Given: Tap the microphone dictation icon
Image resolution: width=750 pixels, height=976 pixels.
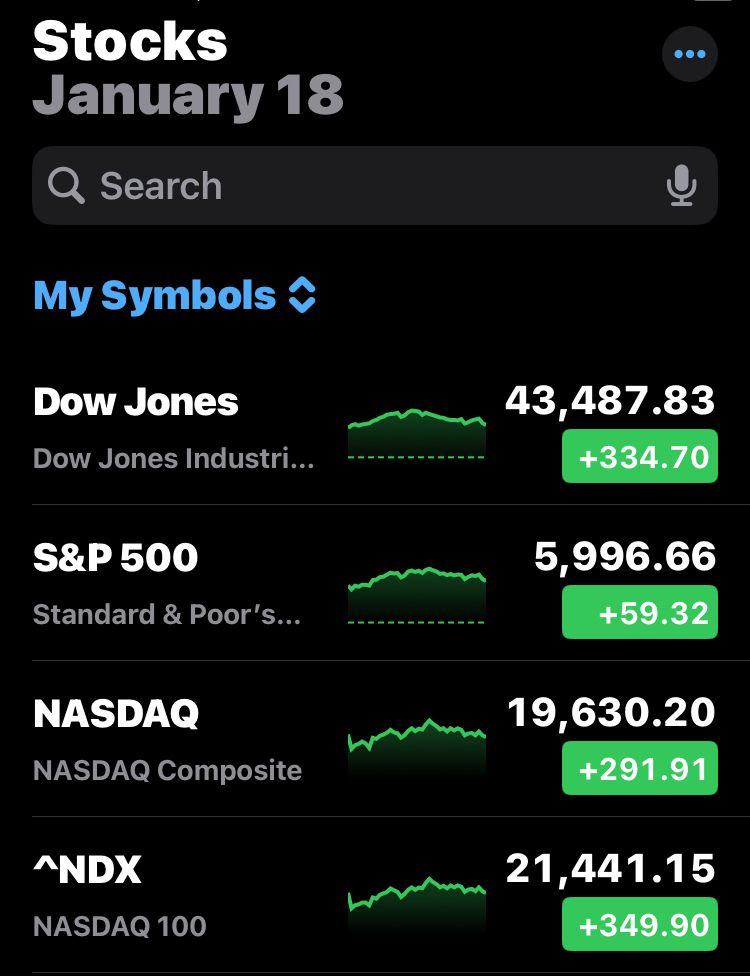Looking at the screenshot, I should [681, 186].
